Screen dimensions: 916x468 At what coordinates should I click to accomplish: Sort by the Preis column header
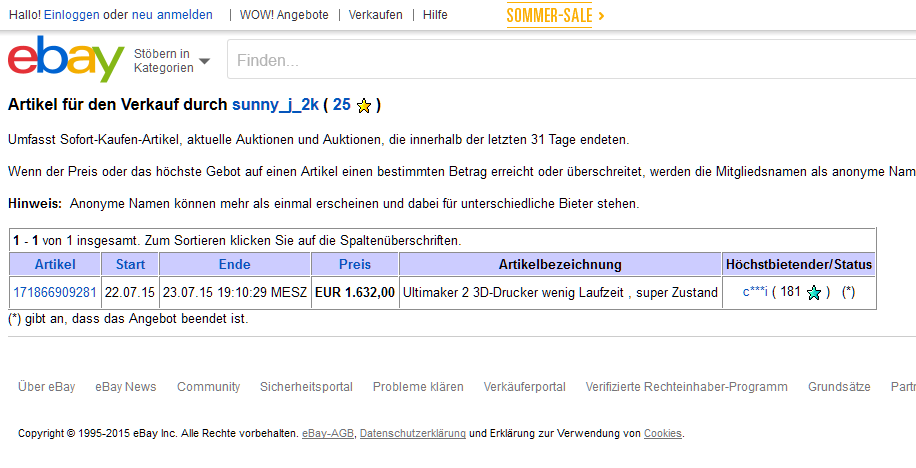tap(355, 265)
